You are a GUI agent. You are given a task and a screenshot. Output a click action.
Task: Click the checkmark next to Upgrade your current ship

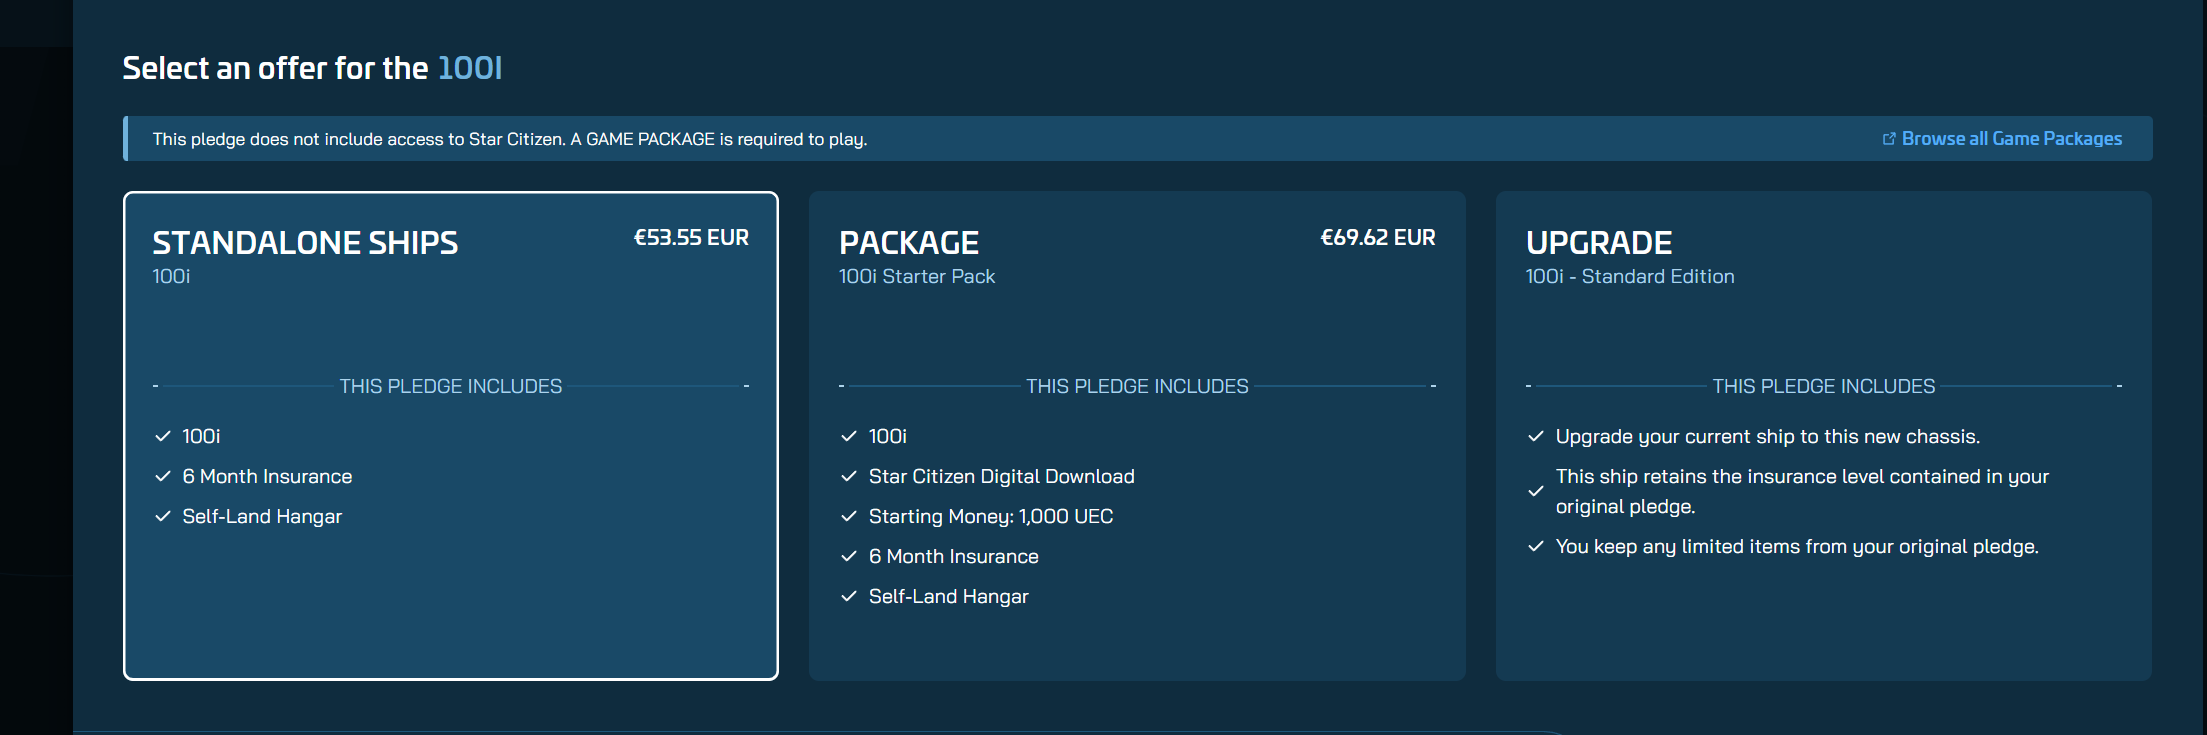coord(1536,436)
